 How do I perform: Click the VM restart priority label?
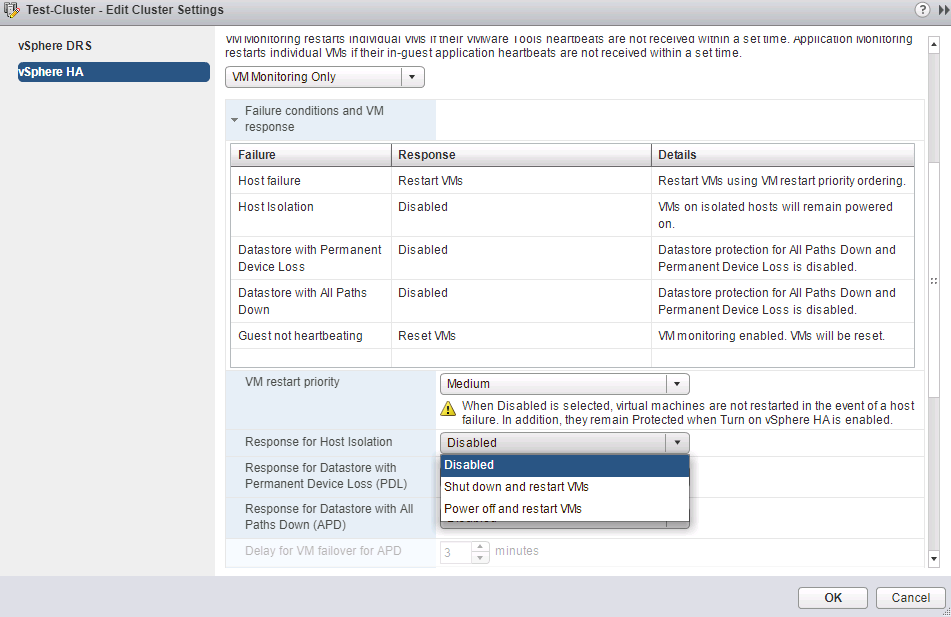[292, 382]
